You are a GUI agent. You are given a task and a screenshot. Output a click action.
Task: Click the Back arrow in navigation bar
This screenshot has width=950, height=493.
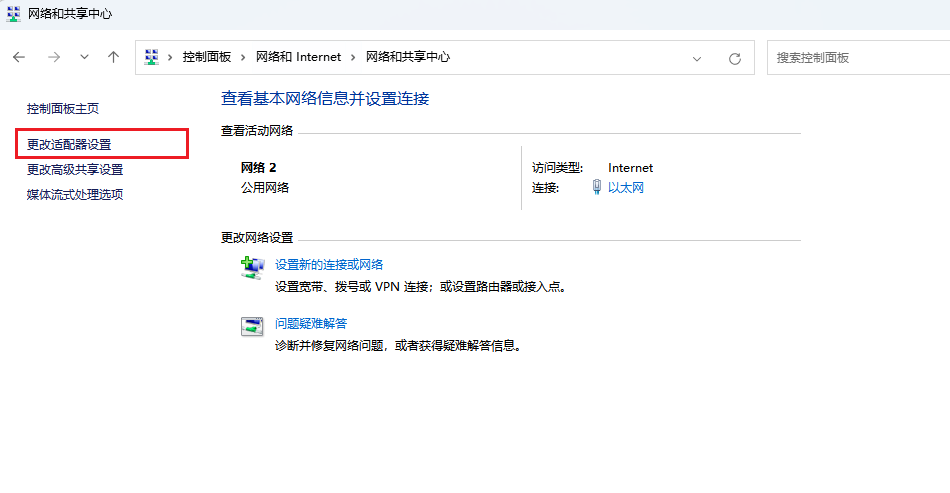[x=19, y=58]
